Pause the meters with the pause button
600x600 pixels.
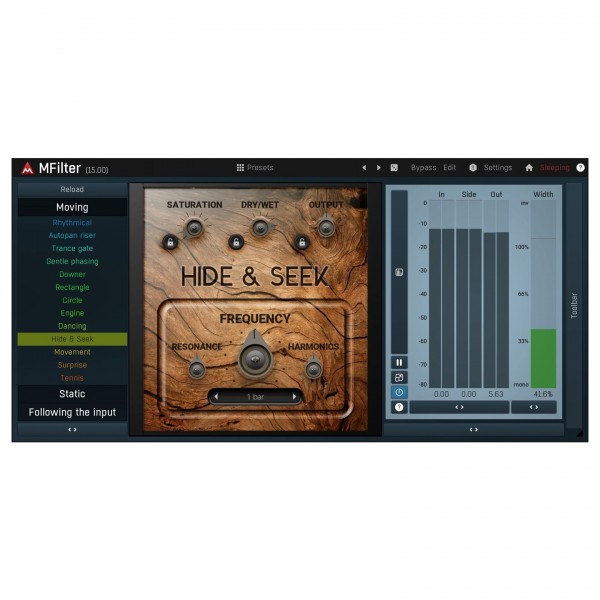399,362
